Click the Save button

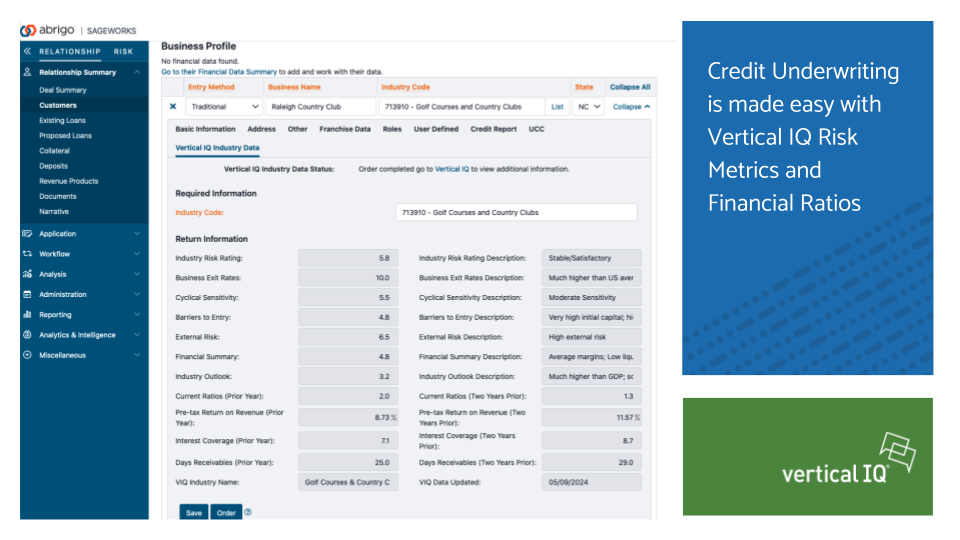[193, 512]
